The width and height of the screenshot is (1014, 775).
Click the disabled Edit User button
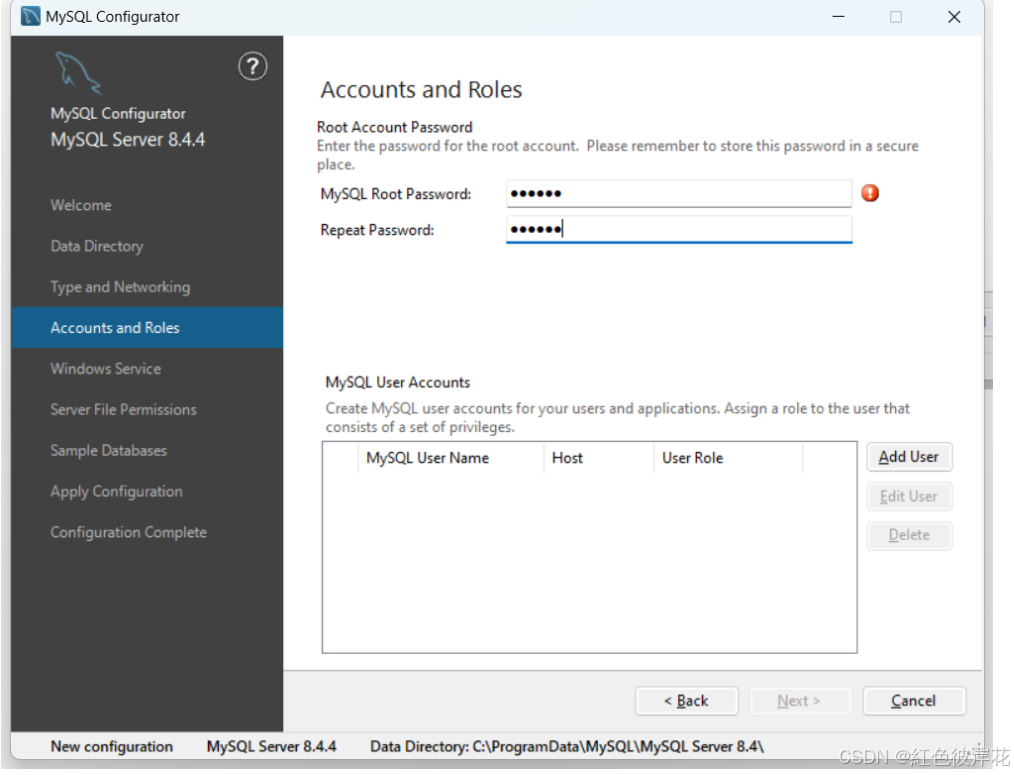(909, 496)
